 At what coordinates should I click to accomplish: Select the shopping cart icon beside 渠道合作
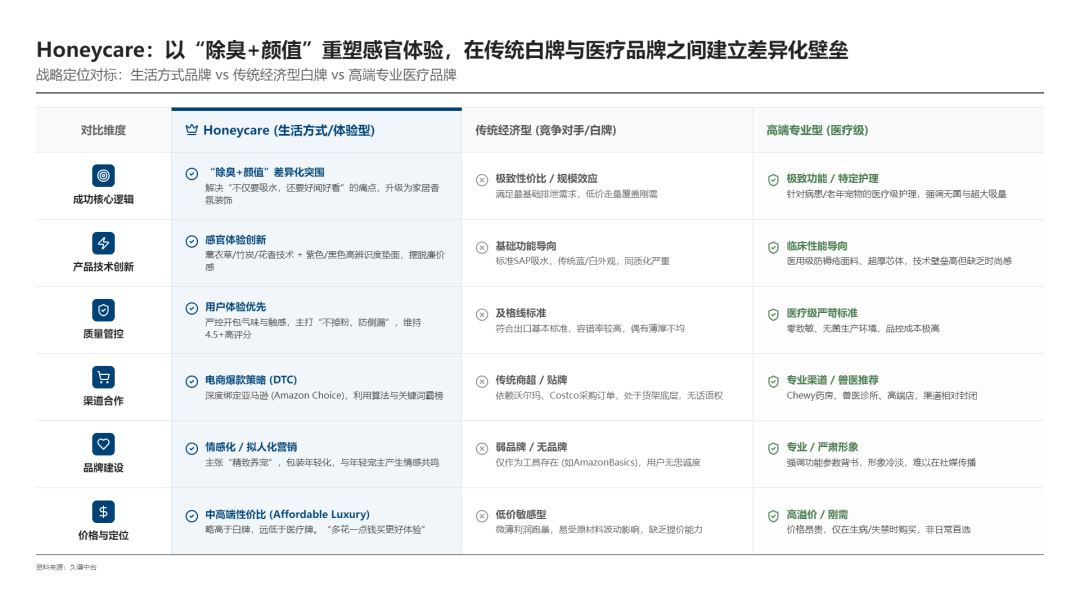(101, 379)
